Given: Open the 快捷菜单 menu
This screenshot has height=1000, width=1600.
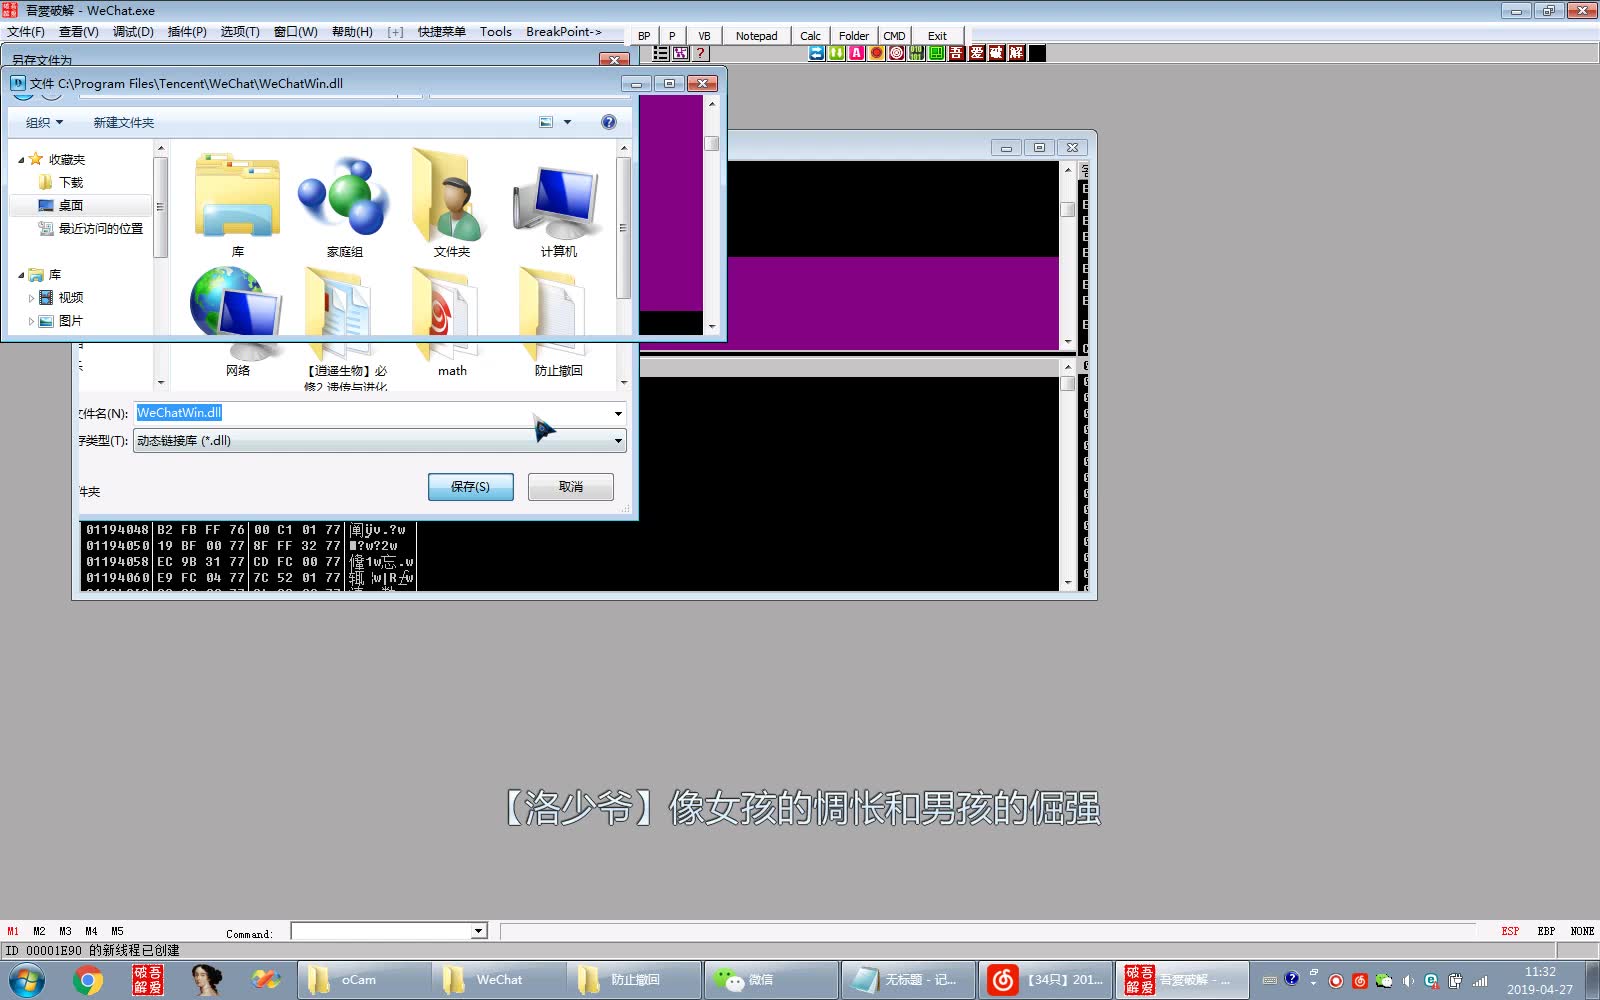Looking at the screenshot, I should 442,32.
